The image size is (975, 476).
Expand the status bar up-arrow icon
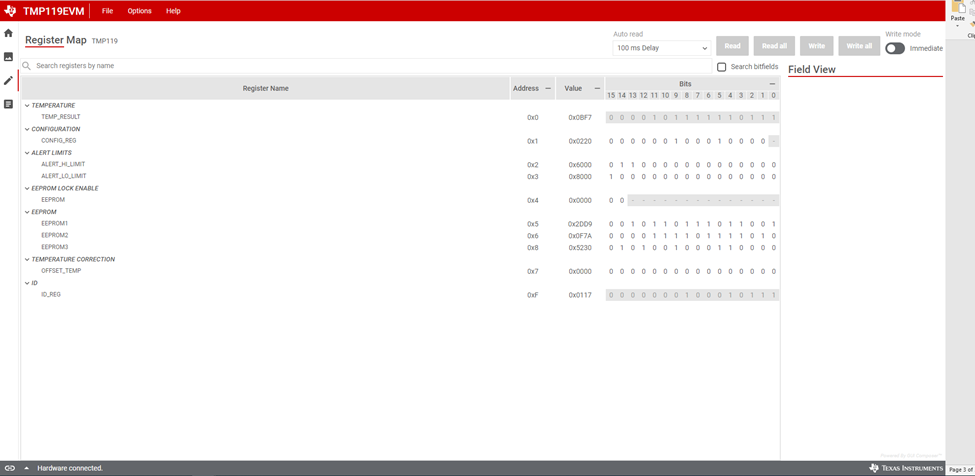[x=27, y=468]
